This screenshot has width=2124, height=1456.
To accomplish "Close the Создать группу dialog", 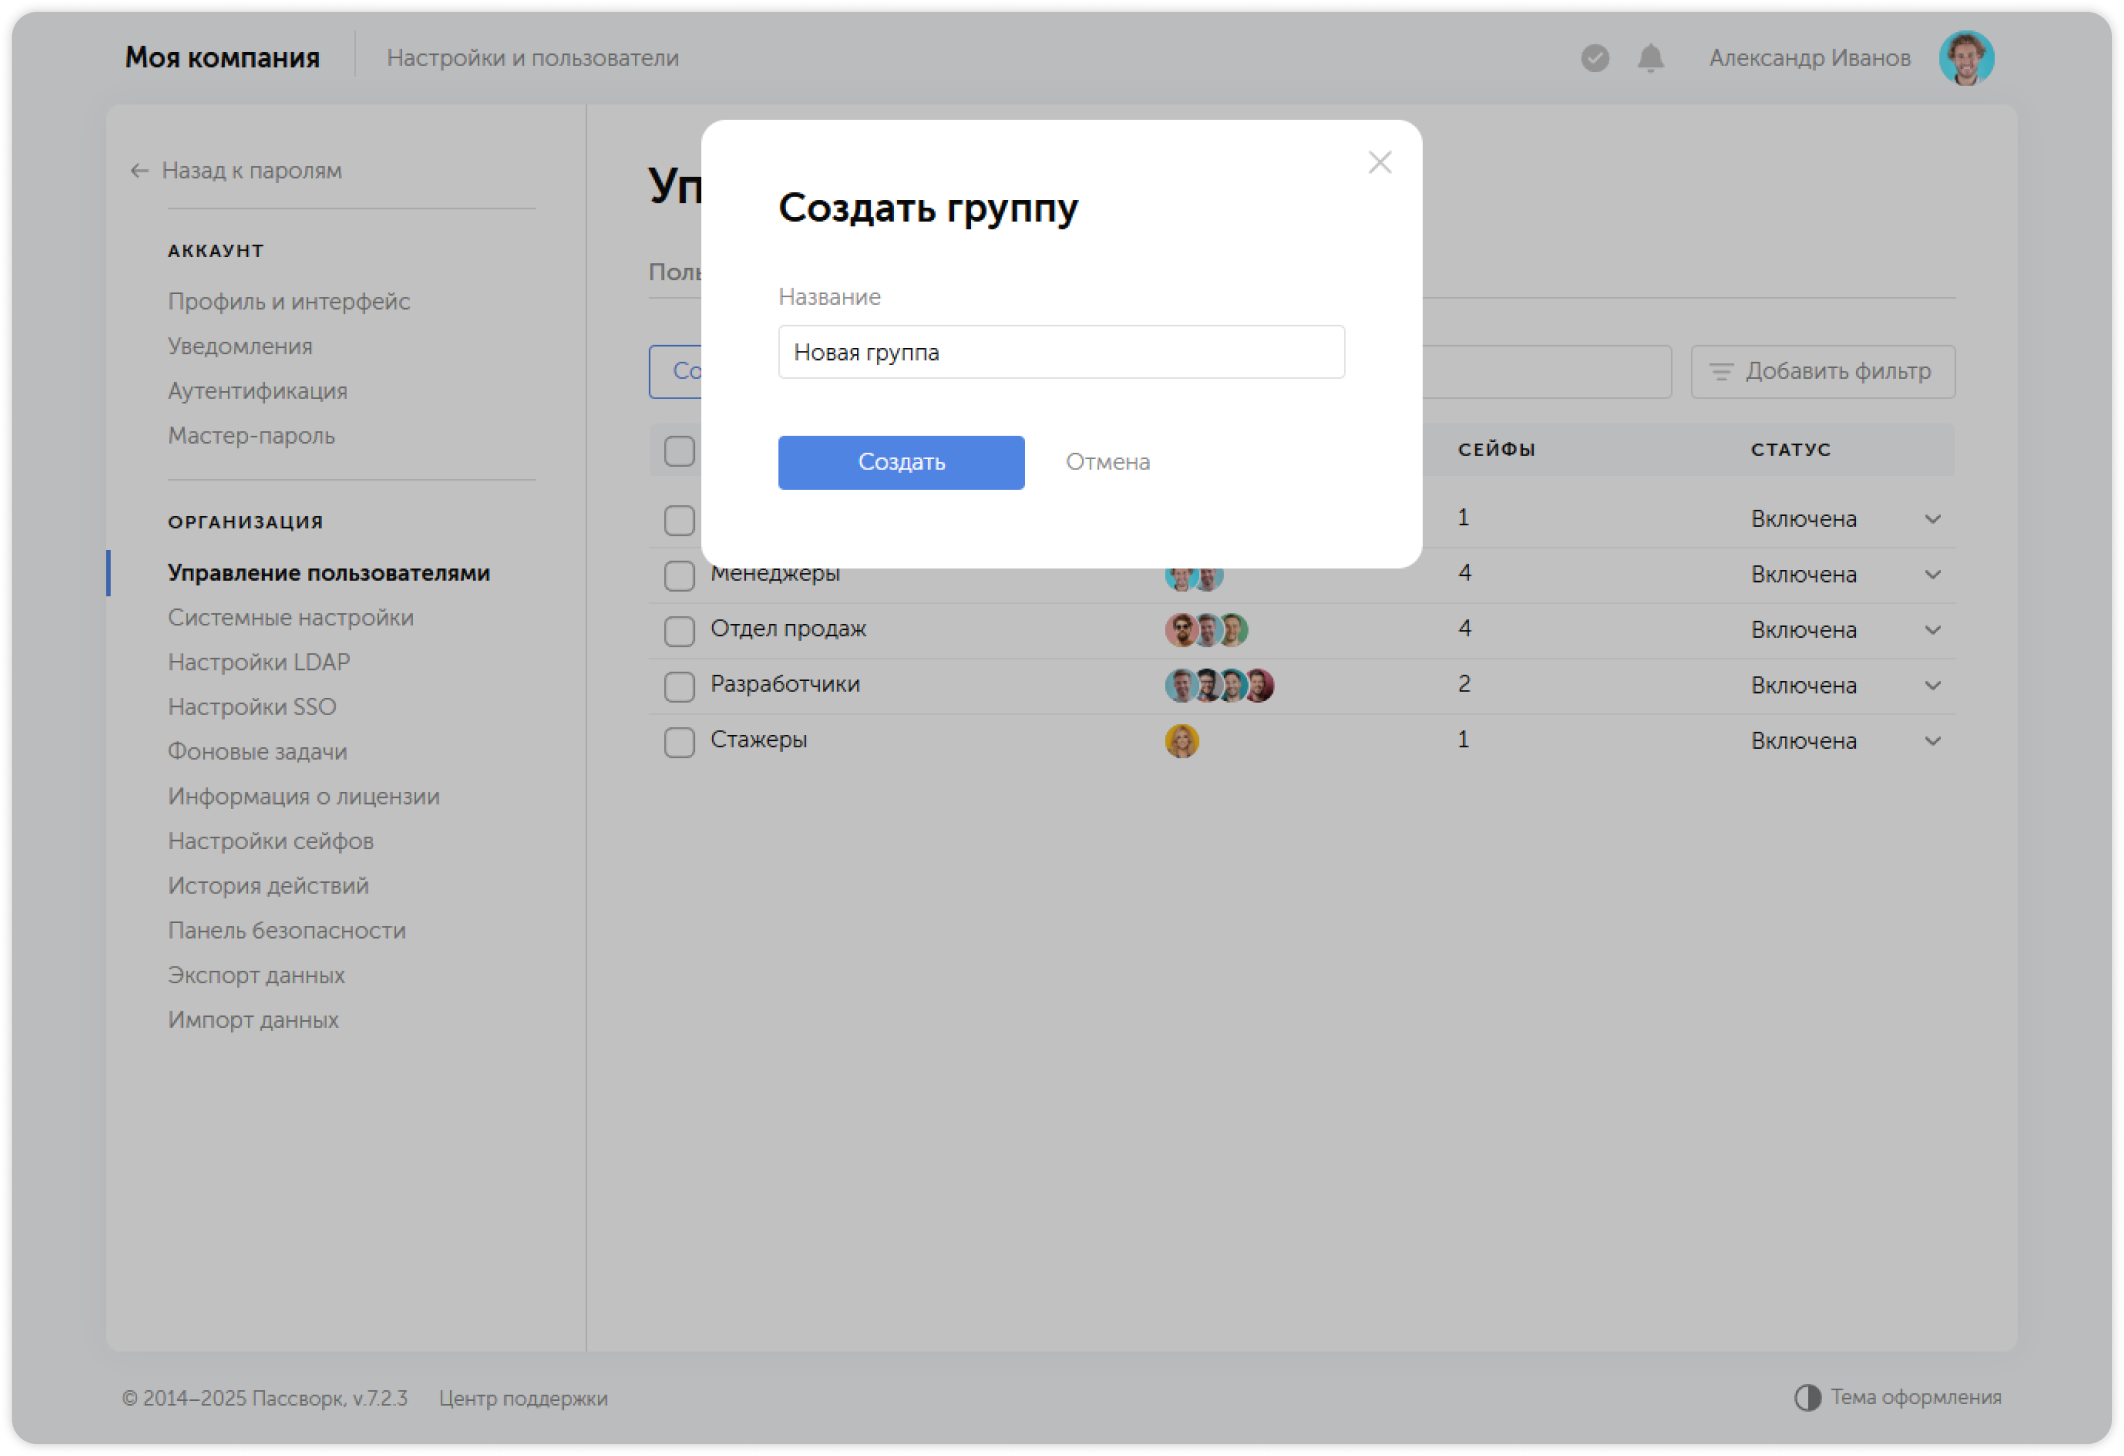I will [x=1380, y=162].
